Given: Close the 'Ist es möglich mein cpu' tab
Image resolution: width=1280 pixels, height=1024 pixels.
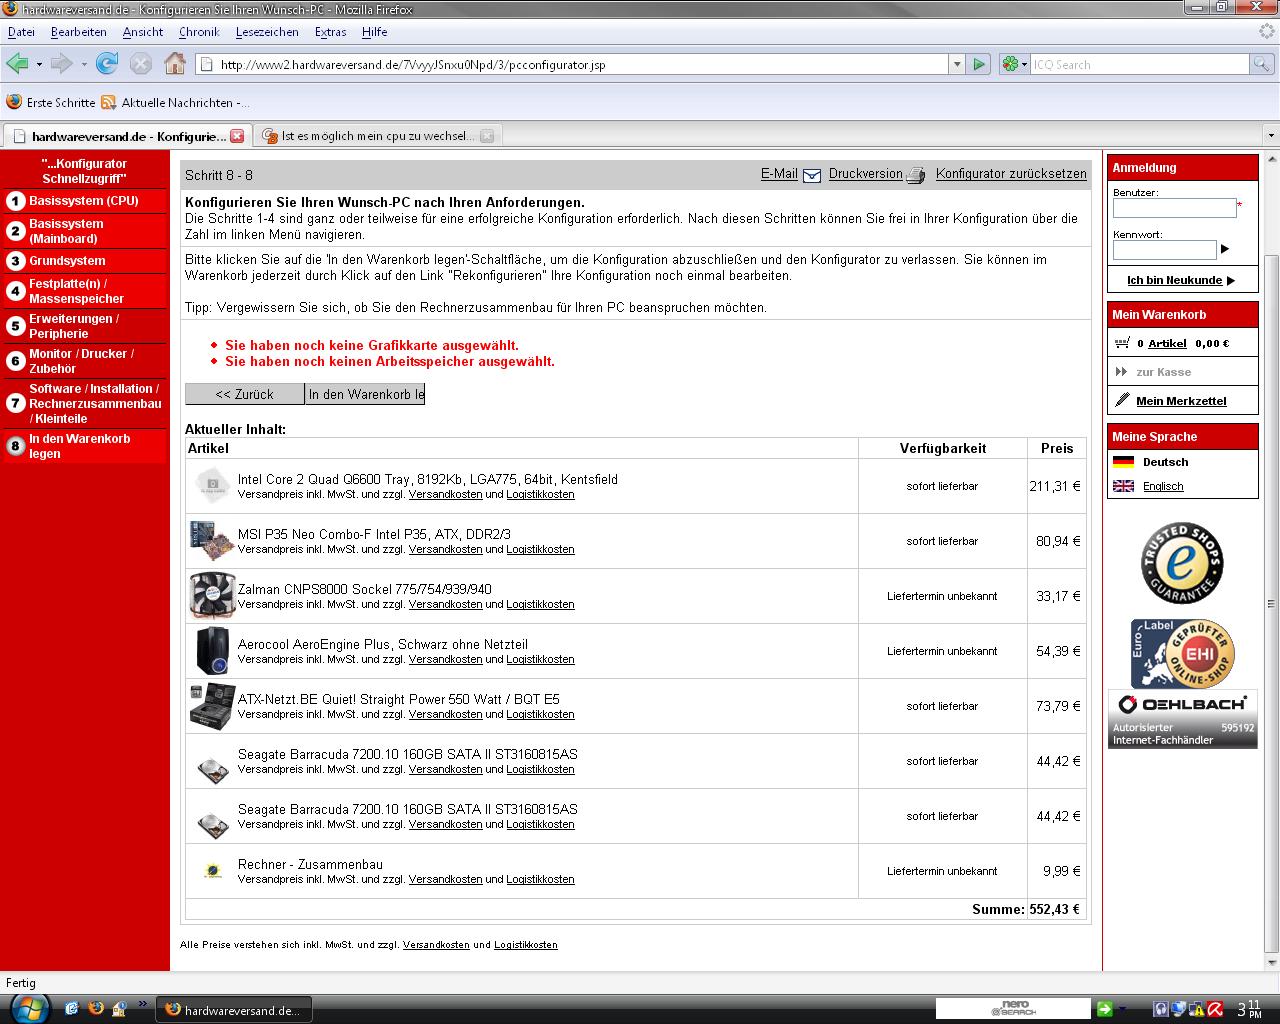Looking at the screenshot, I should 487,136.
